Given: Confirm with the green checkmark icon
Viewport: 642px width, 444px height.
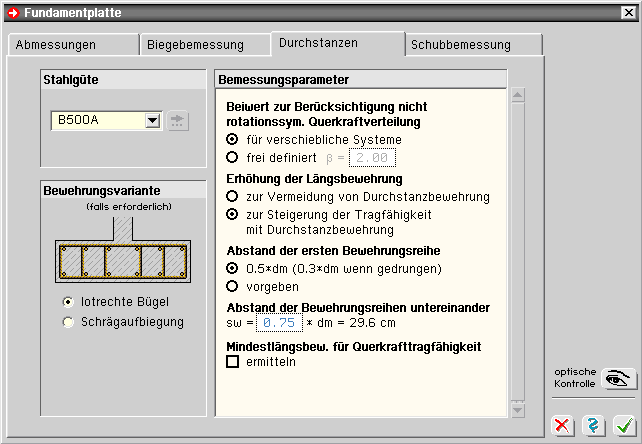Looking at the screenshot, I should 624,424.
